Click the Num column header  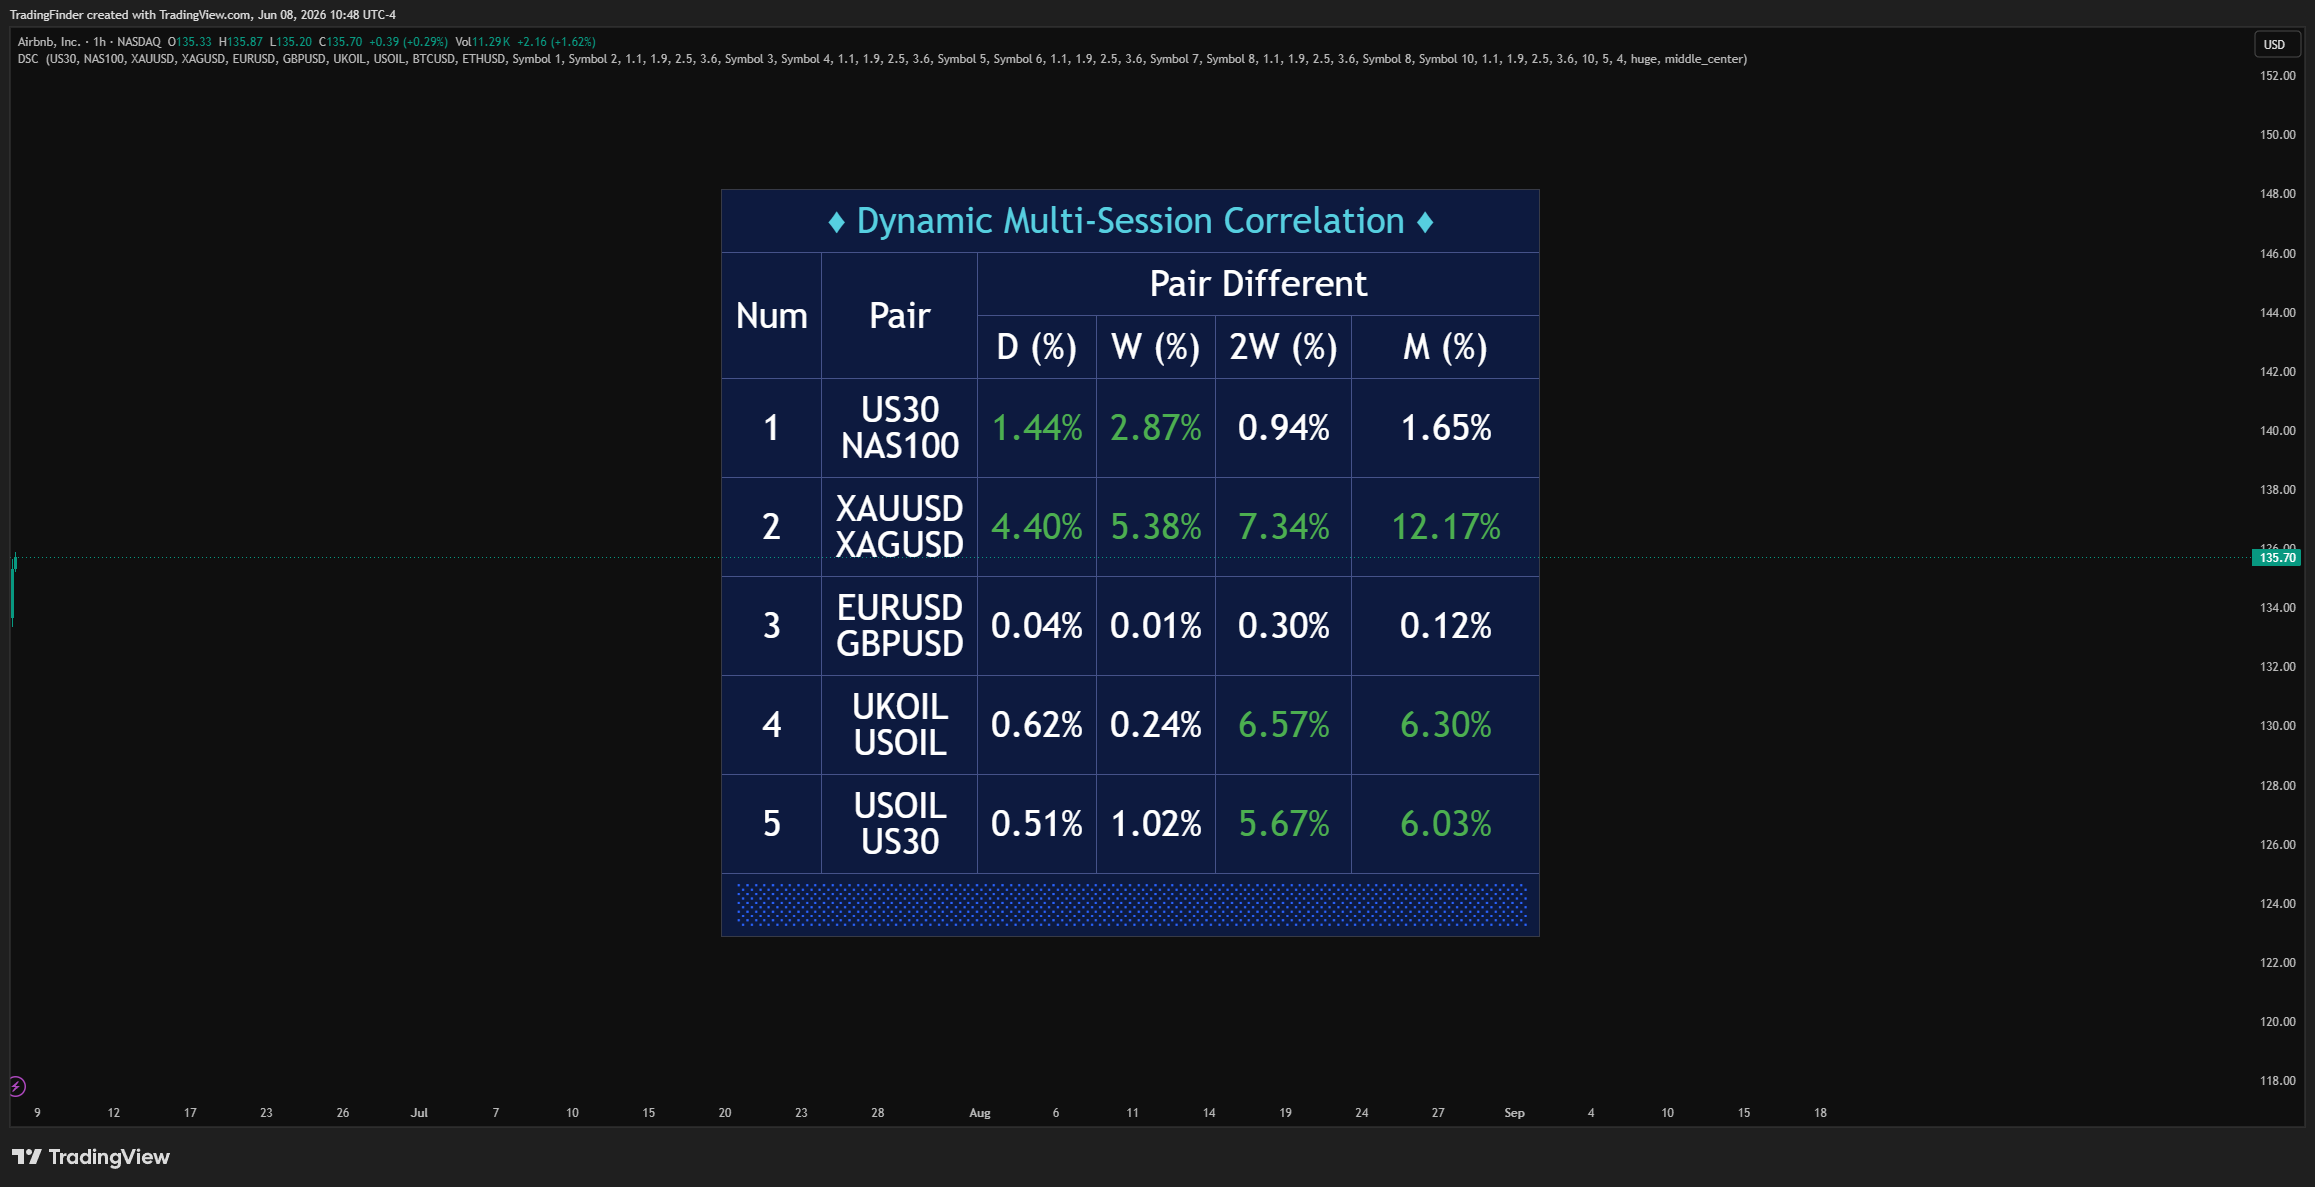(x=771, y=316)
